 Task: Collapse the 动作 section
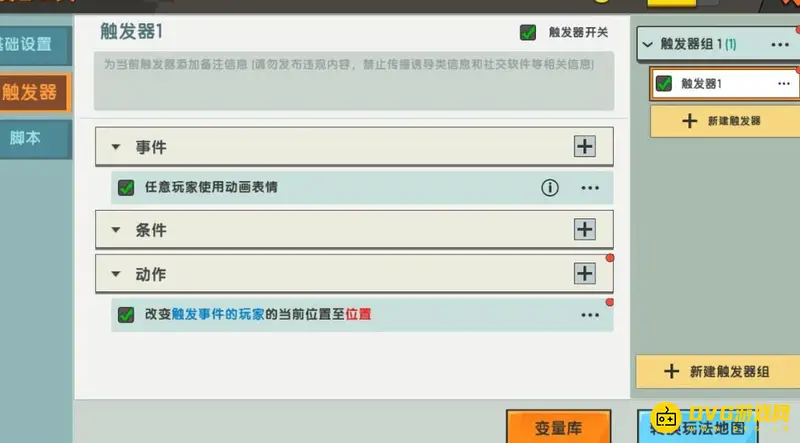(x=116, y=274)
